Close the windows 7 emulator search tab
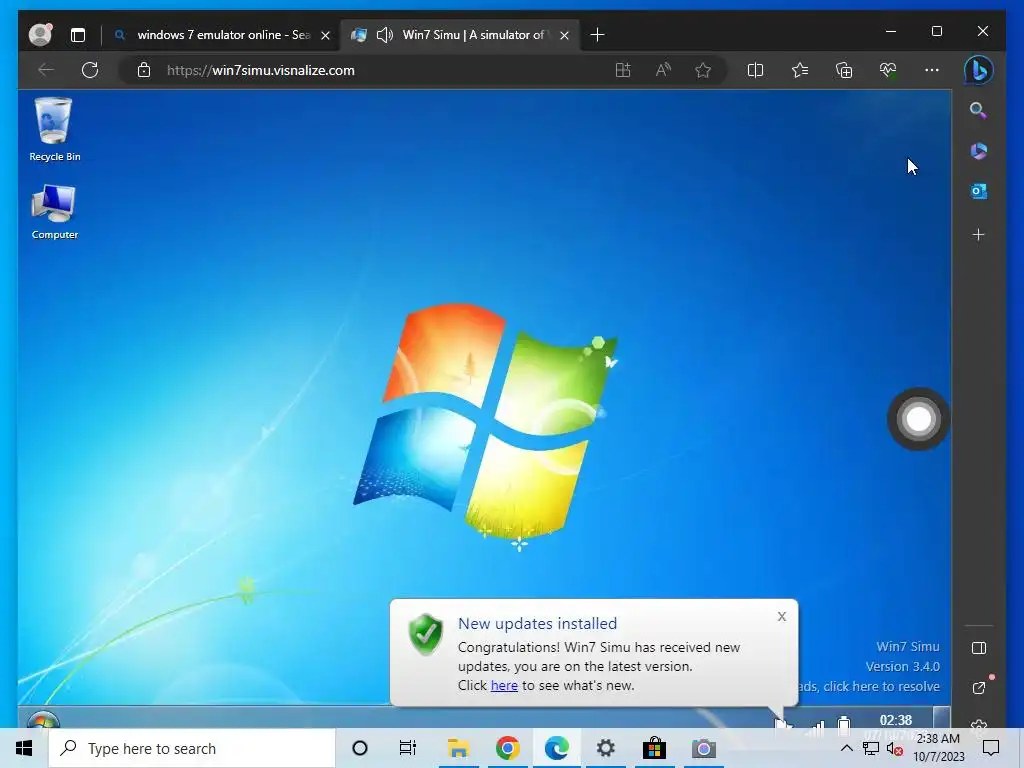 point(325,35)
